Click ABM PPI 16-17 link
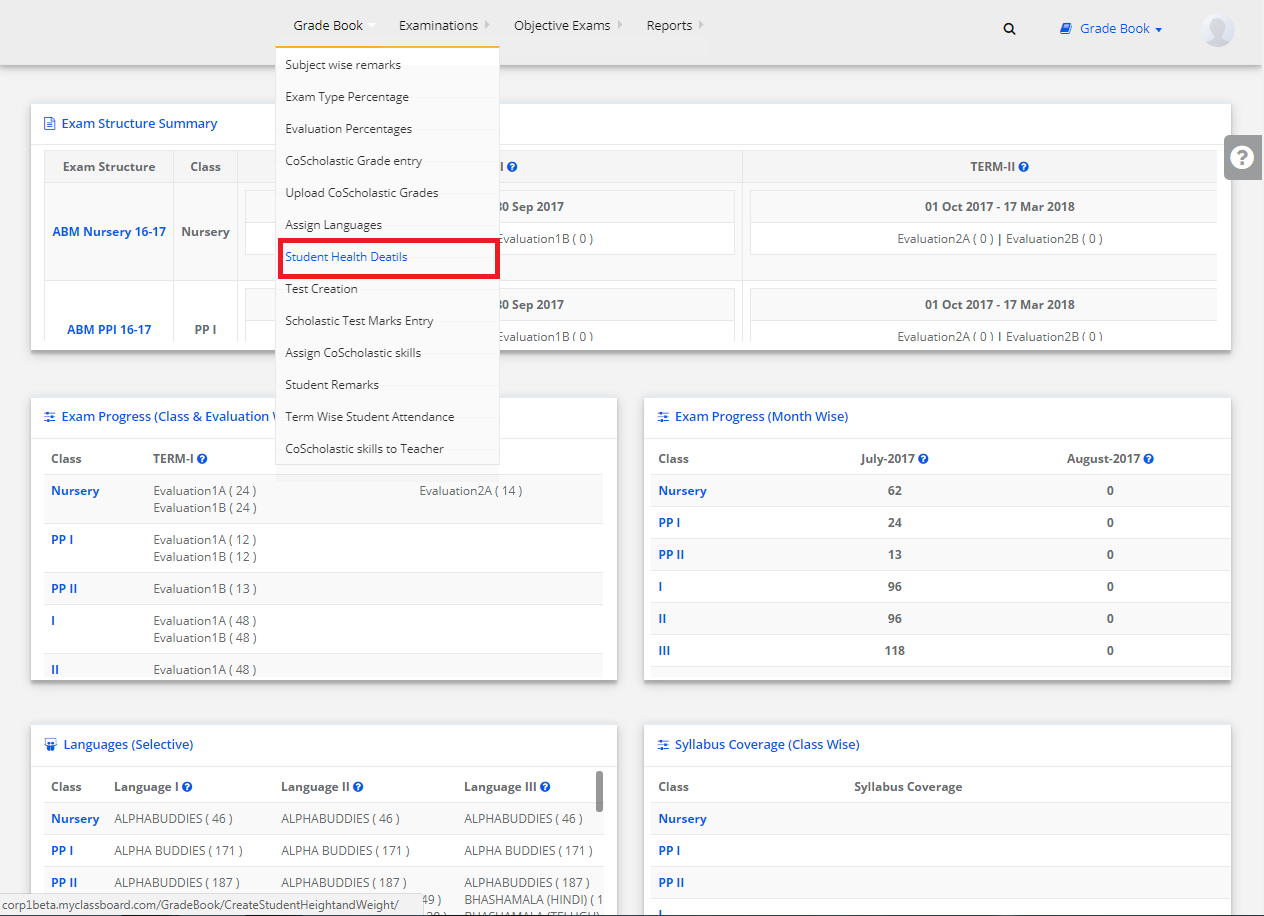 109,330
